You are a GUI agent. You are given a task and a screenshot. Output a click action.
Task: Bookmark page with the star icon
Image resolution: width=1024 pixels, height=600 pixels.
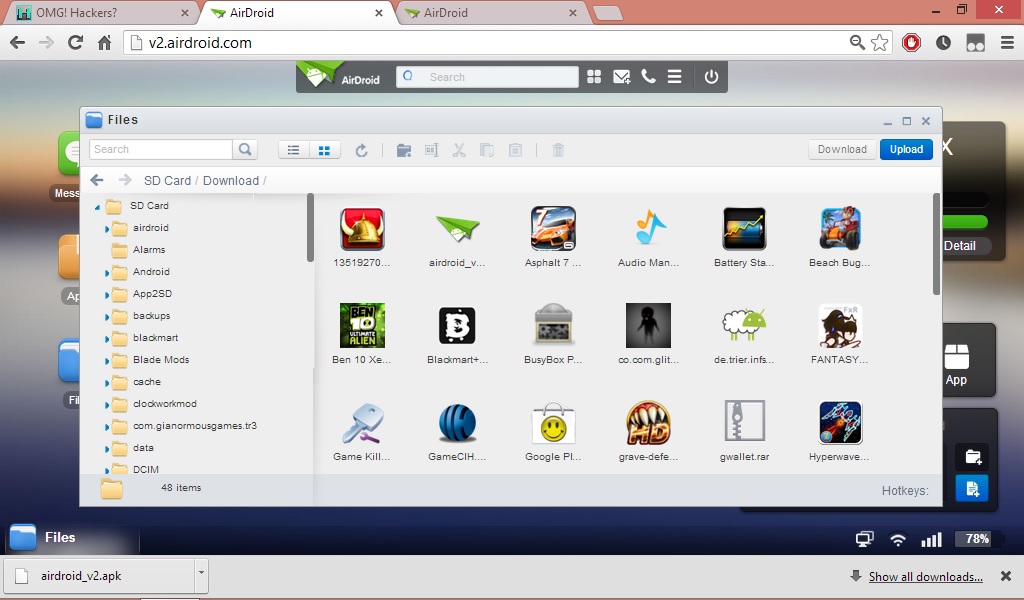pyautogui.click(x=880, y=42)
